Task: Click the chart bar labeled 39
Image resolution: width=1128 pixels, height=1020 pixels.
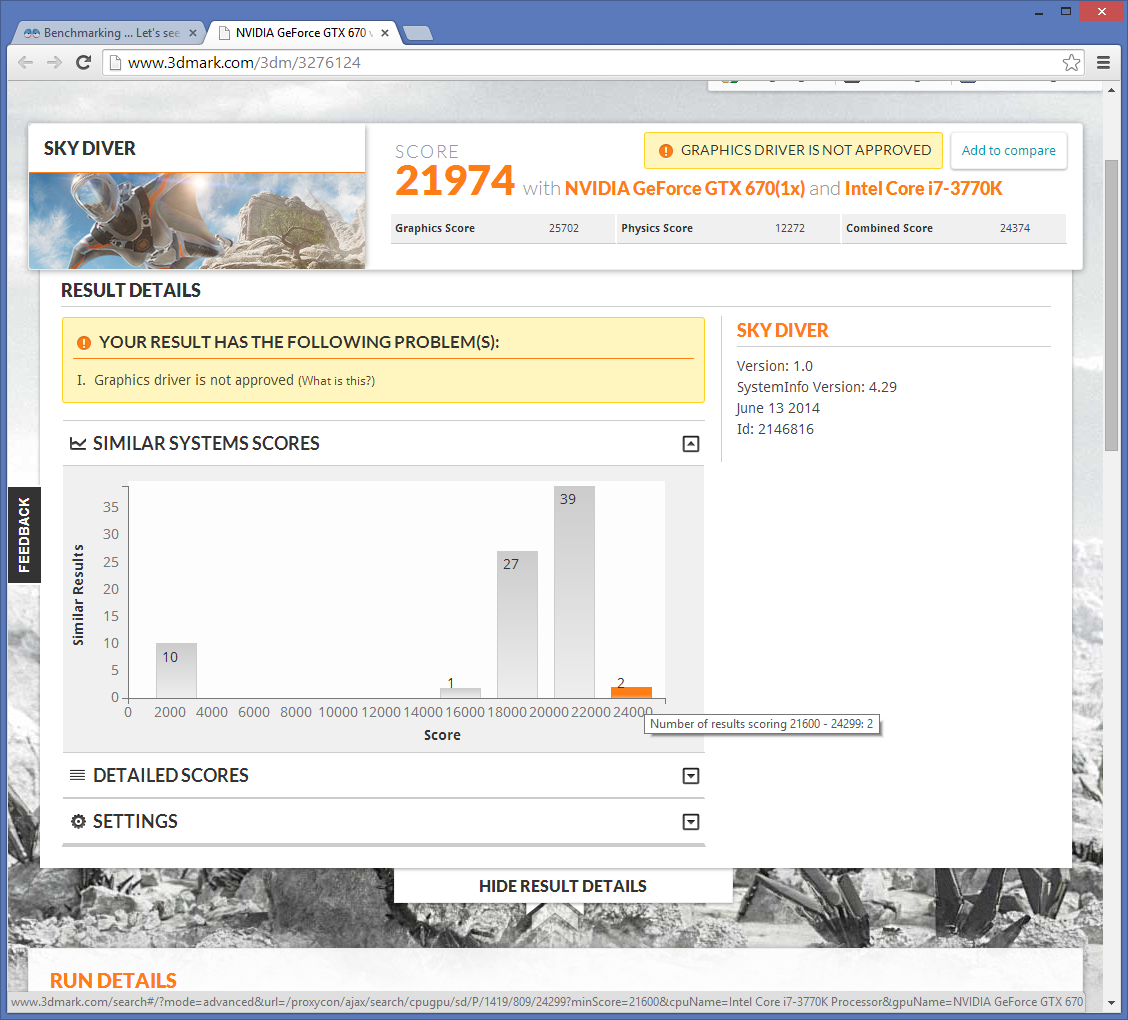Action: pyautogui.click(x=574, y=592)
